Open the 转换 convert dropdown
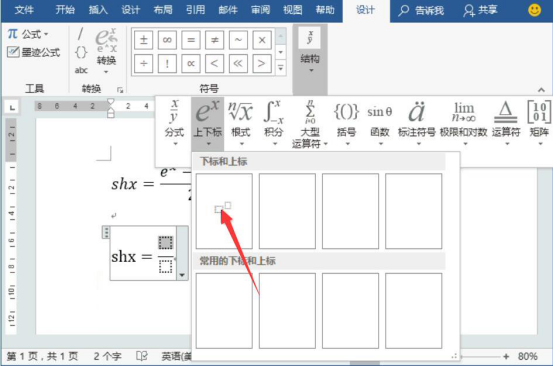 (106, 50)
